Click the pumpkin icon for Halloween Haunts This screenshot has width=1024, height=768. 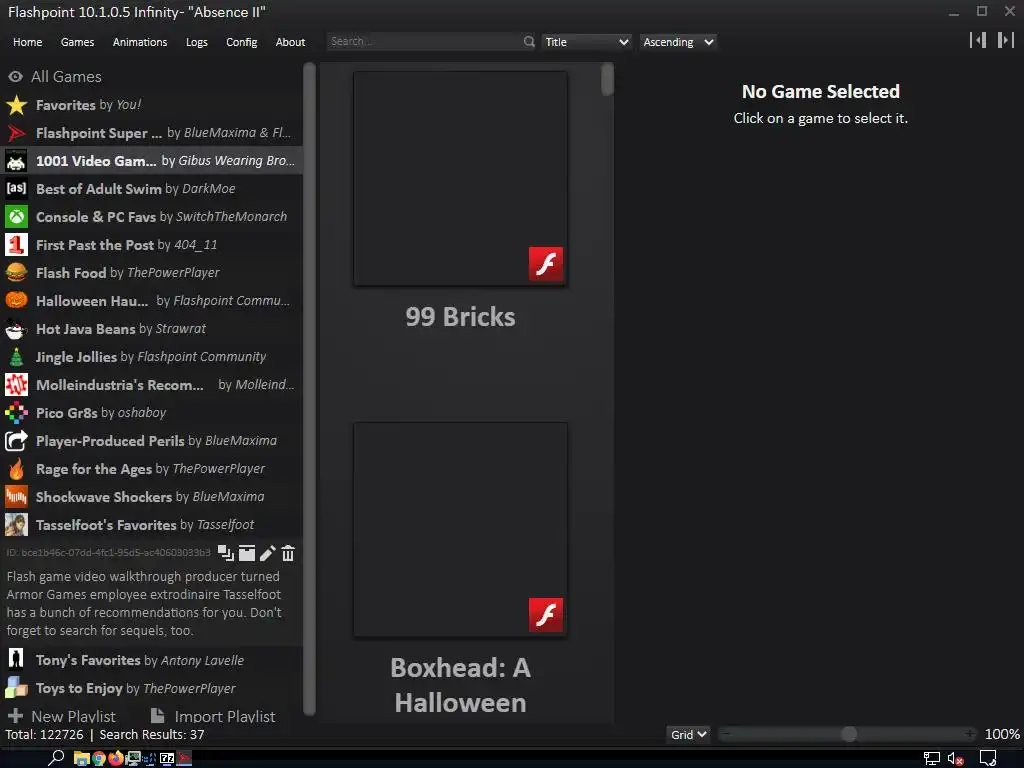[x=16, y=300]
